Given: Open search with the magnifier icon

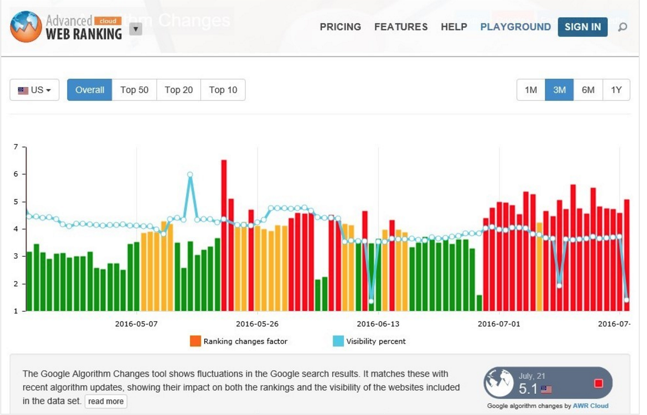Looking at the screenshot, I should click(622, 27).
